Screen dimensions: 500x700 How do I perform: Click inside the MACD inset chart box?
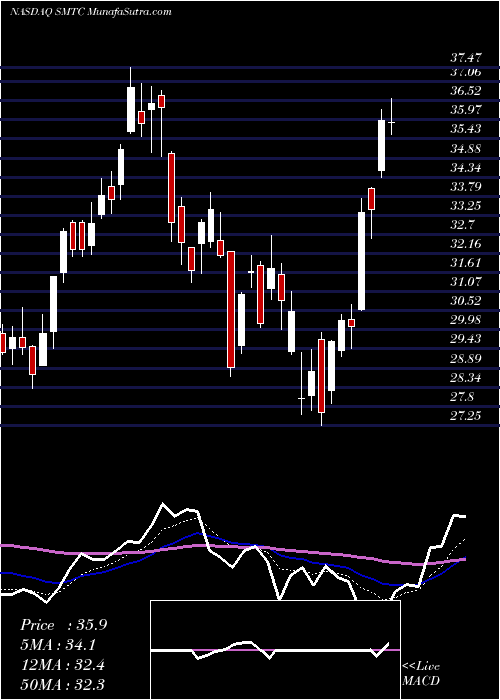coord(275,650)
